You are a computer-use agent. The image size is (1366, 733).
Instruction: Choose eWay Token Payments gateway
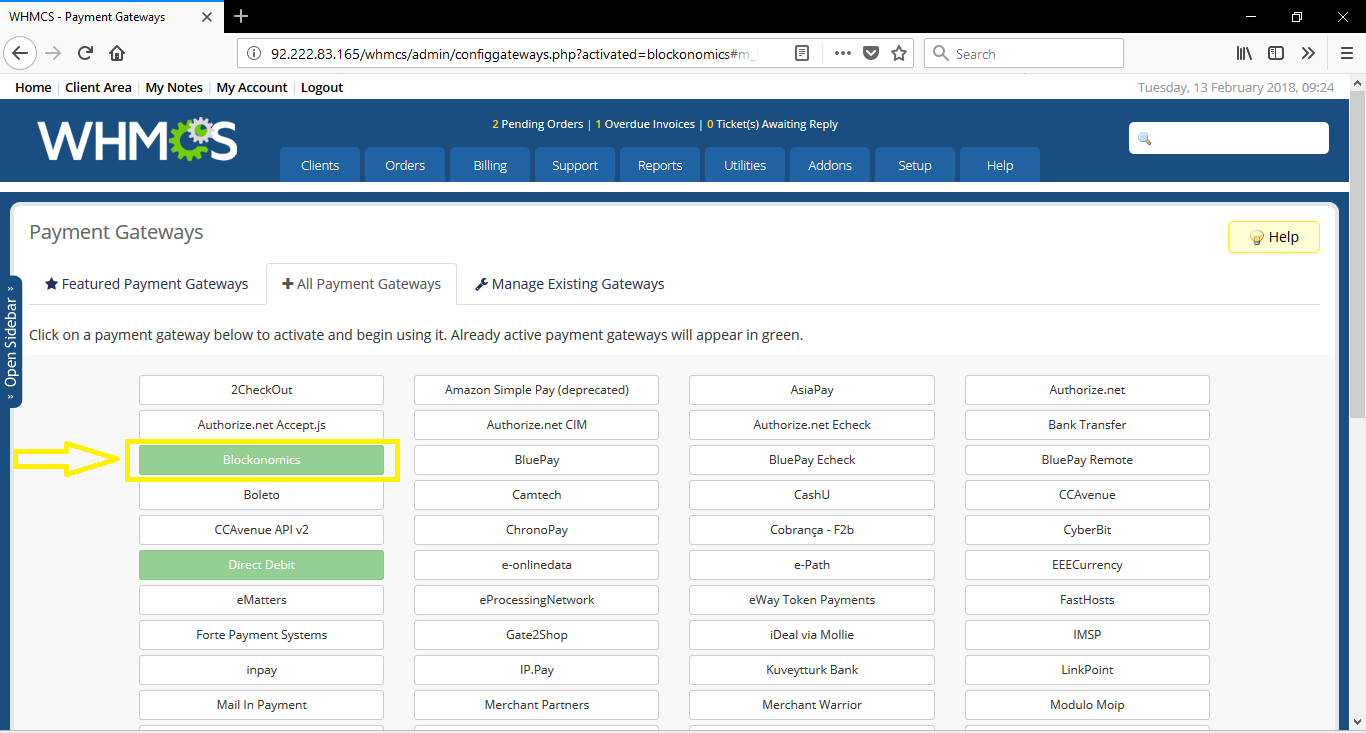[x=812, y=600]
